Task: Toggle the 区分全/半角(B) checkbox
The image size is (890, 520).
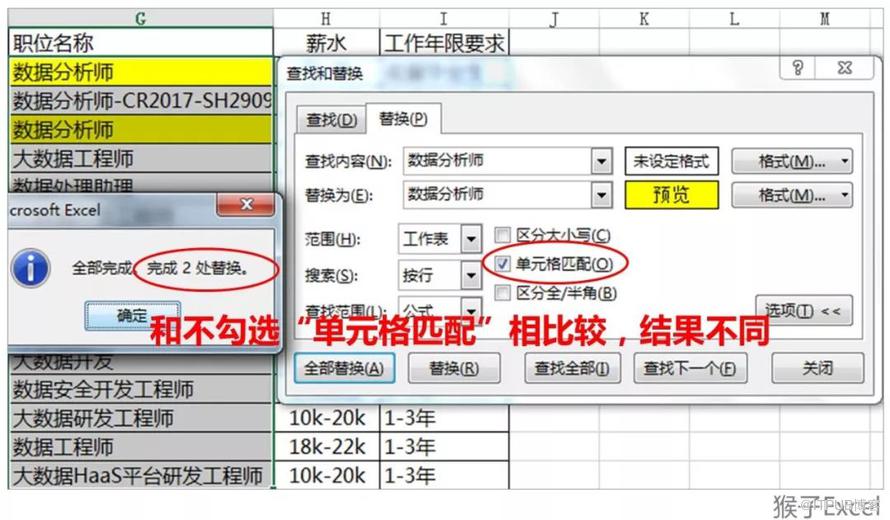Action: 502,293
